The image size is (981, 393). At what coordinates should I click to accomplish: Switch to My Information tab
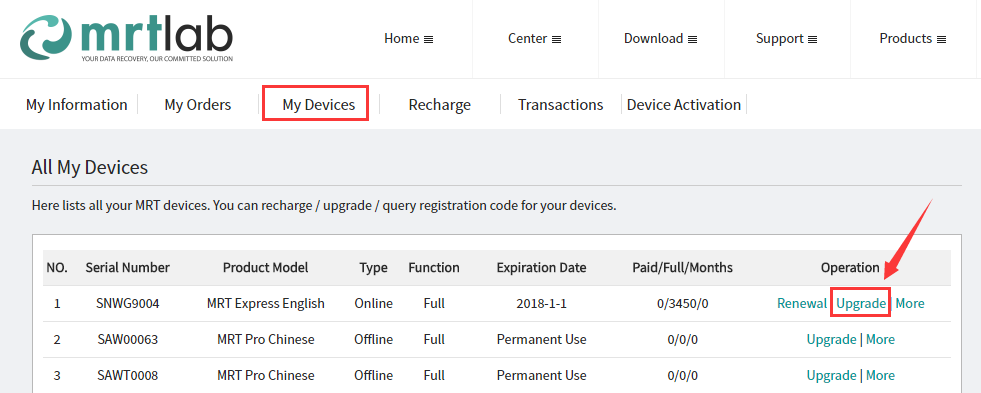tap(76, 105)
